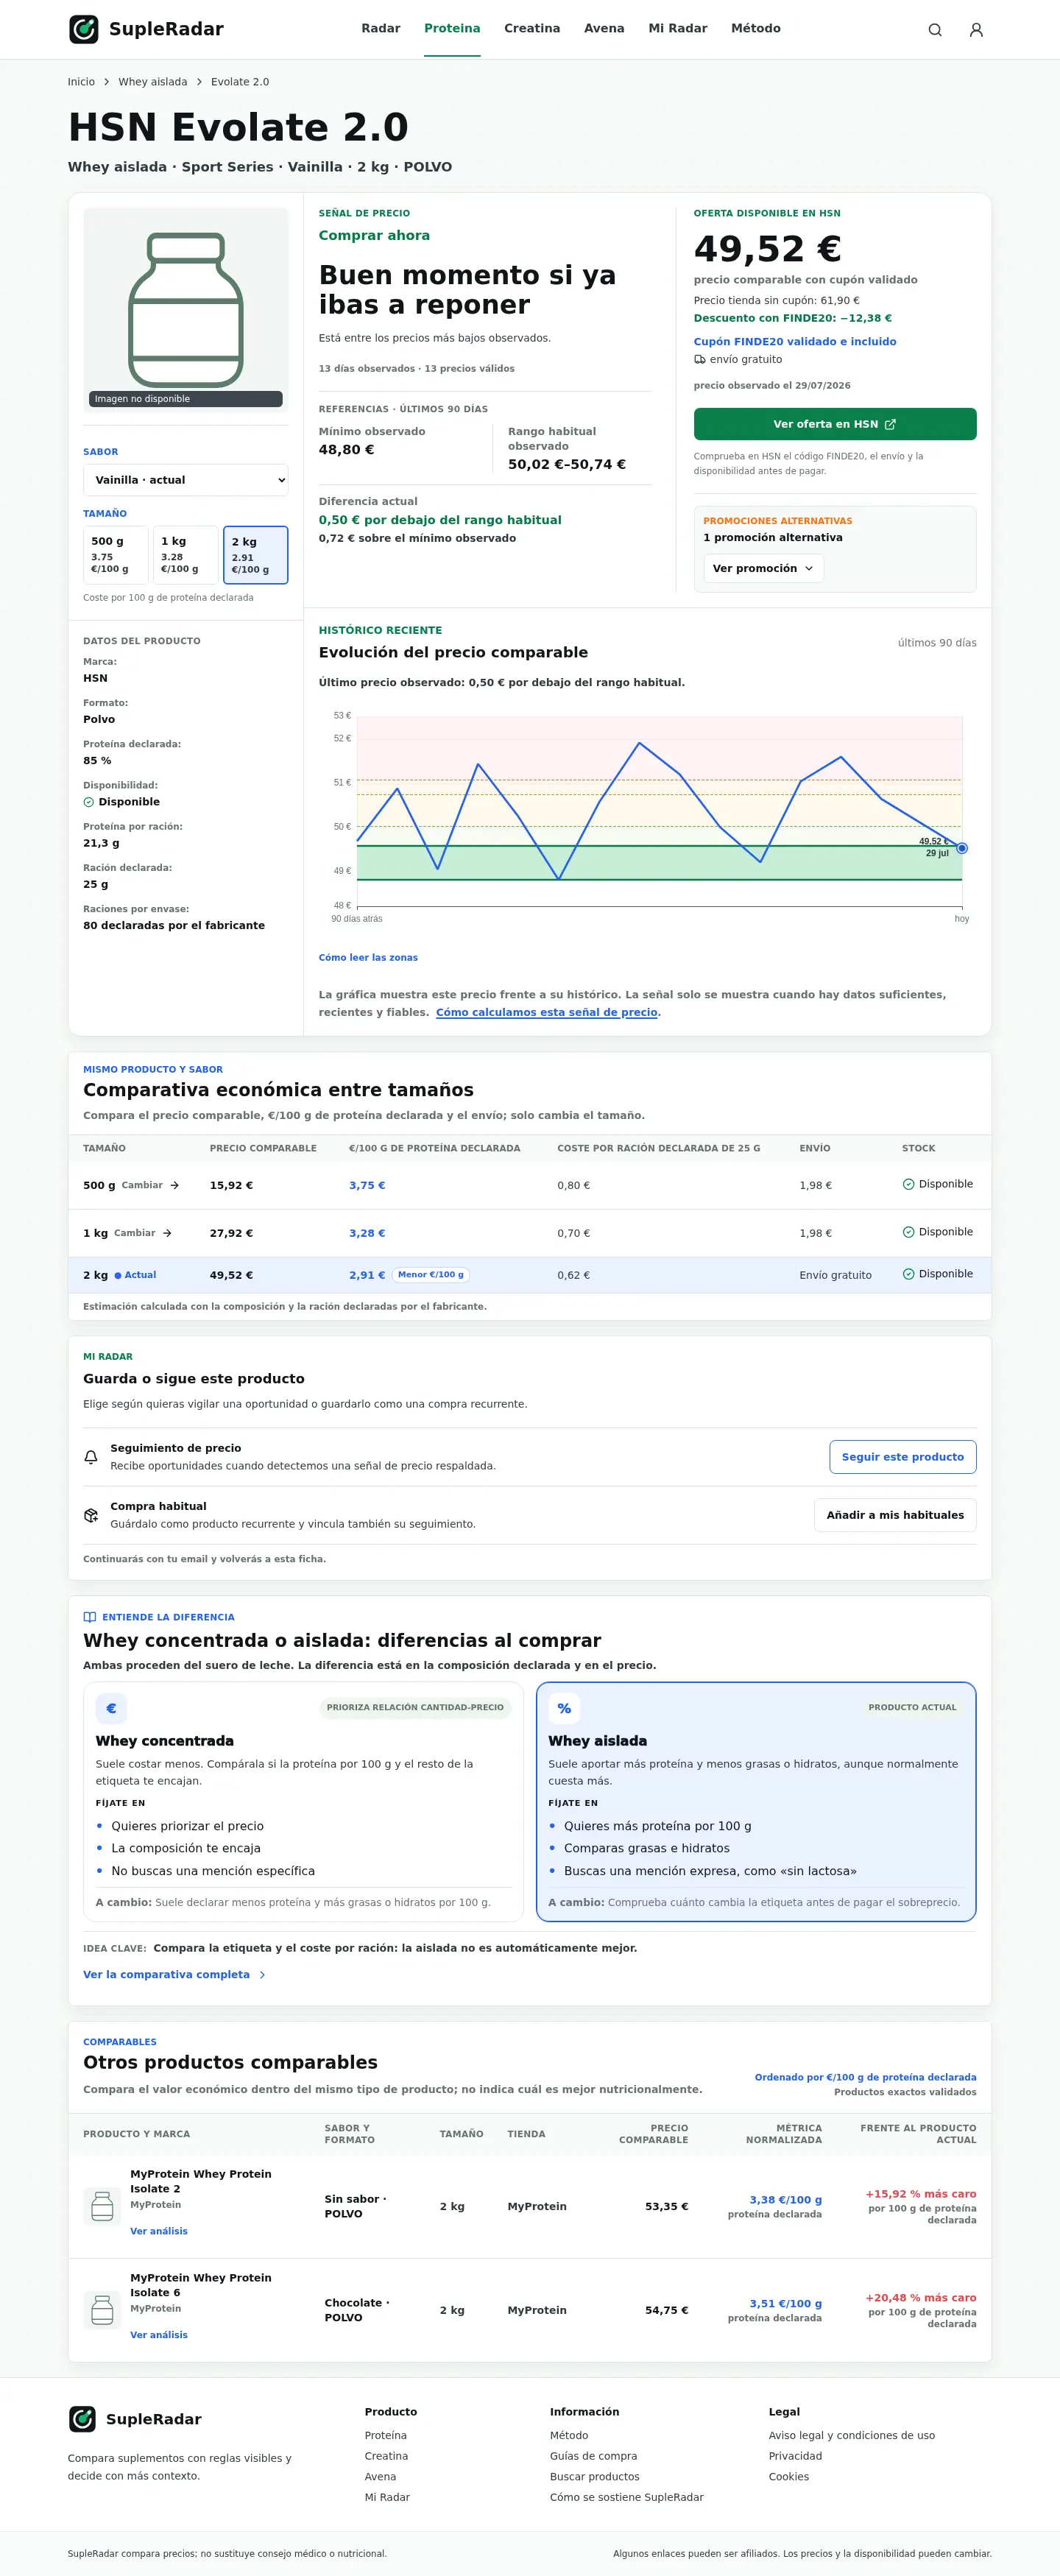Image resolution: width=1060 pixels, height=2576 pixels.
Task: Open footer Buscar productos link
Action: [595, 2477]
